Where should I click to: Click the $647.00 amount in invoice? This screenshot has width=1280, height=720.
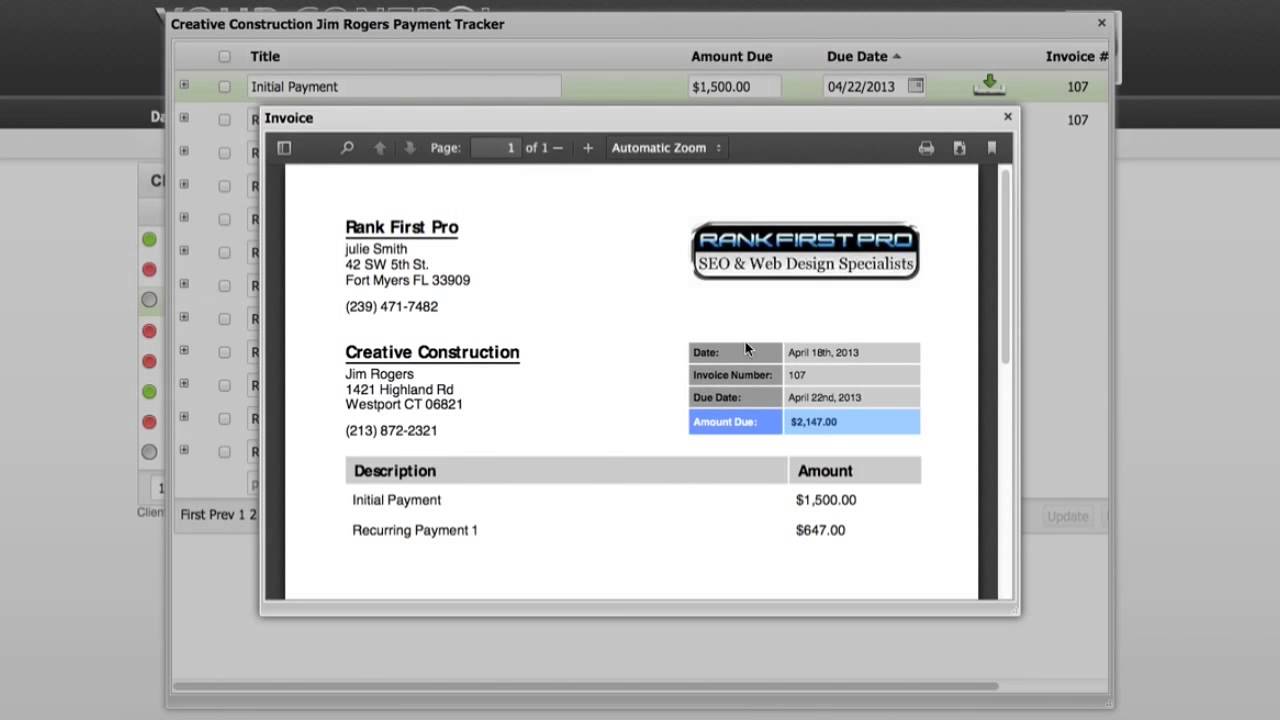(820, 530)
